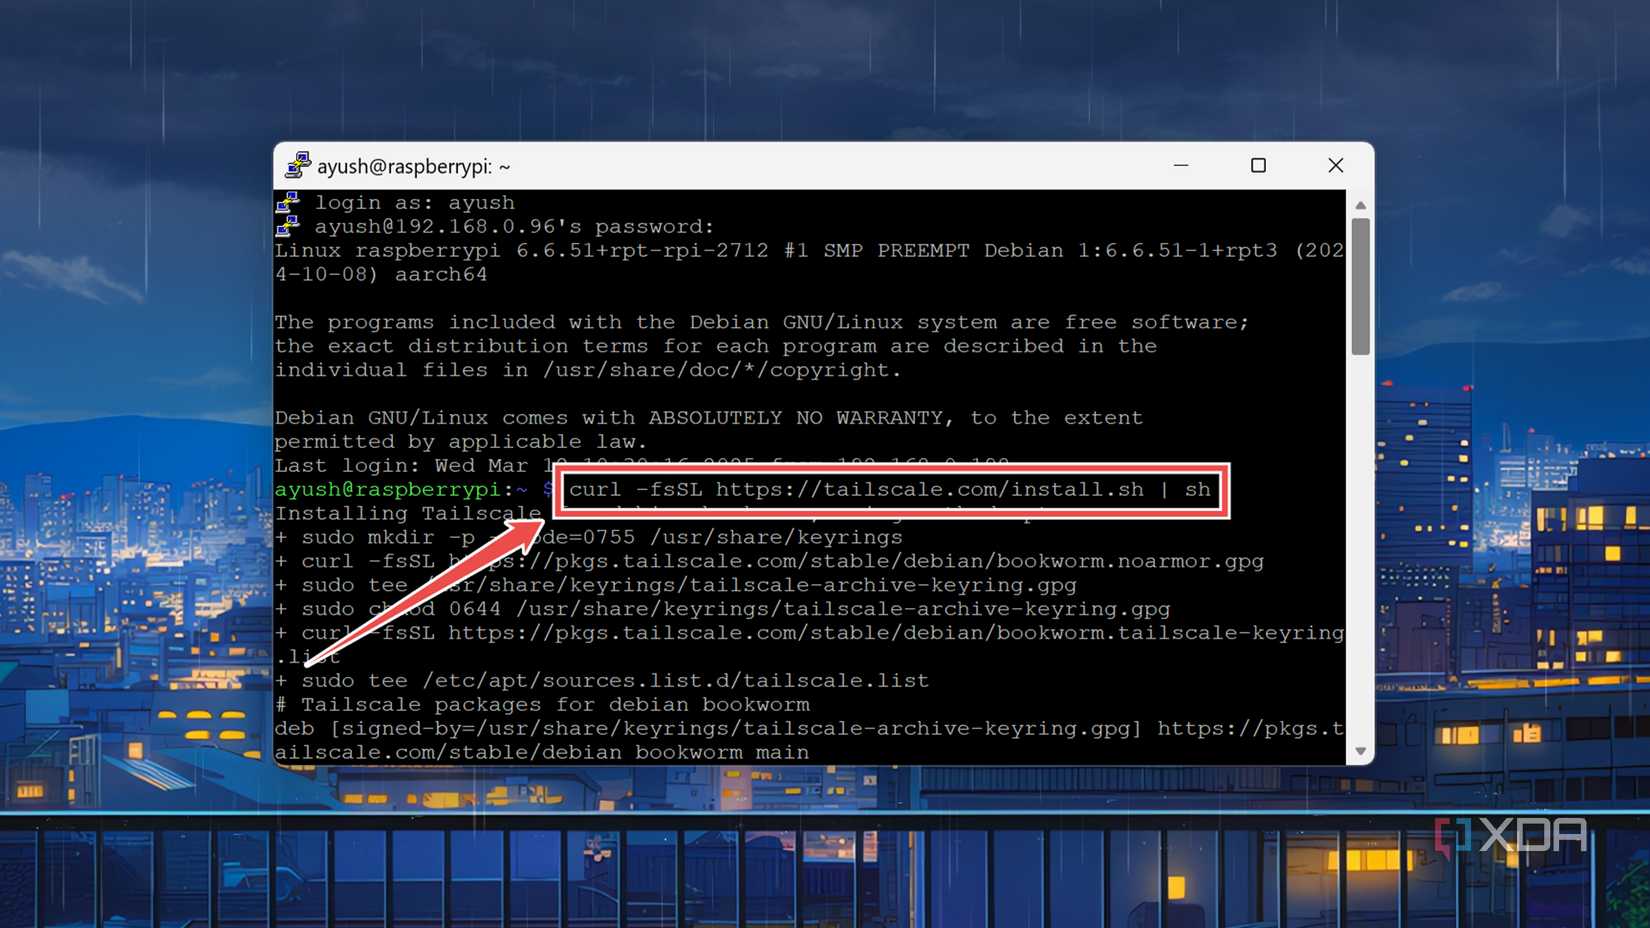Click the PuTTY icon on the password prompt line
Viewport: 1650px width, 928px height.
(288, 225)
